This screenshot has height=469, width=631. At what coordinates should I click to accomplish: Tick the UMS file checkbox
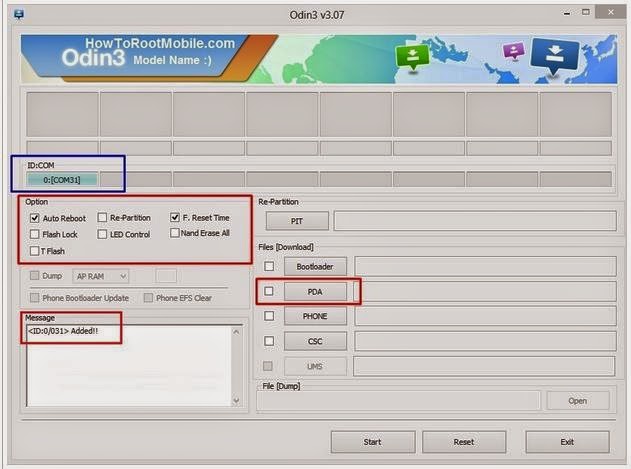click(x=268, y=366)
